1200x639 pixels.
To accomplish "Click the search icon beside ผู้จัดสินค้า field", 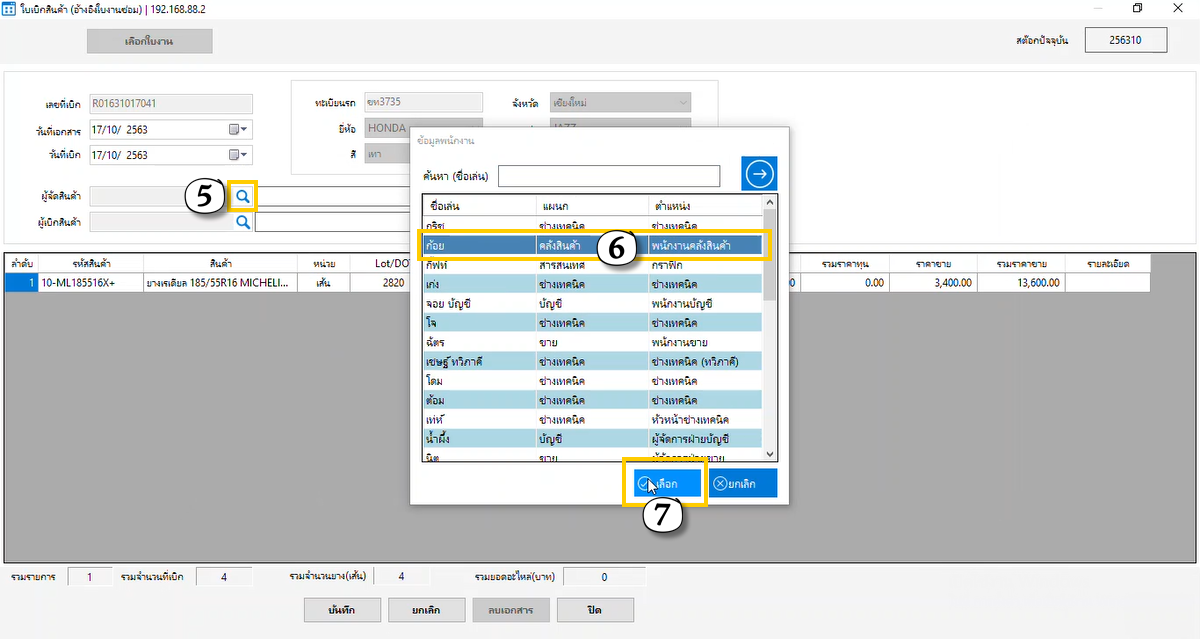I will tap(242, 196).
